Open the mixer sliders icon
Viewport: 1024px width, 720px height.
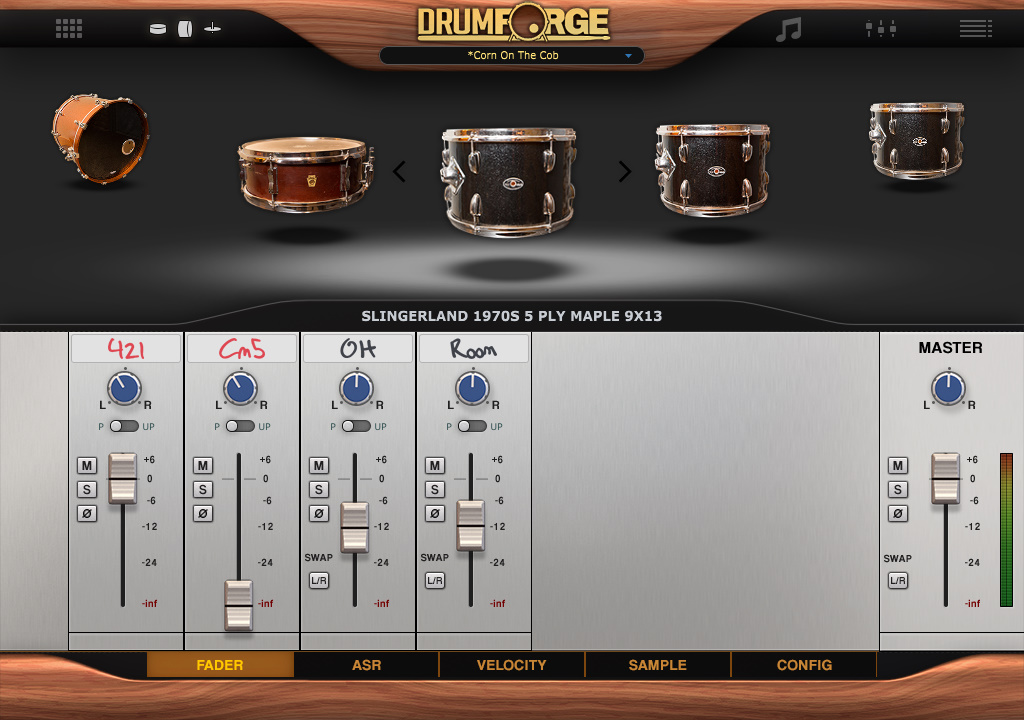880,29
